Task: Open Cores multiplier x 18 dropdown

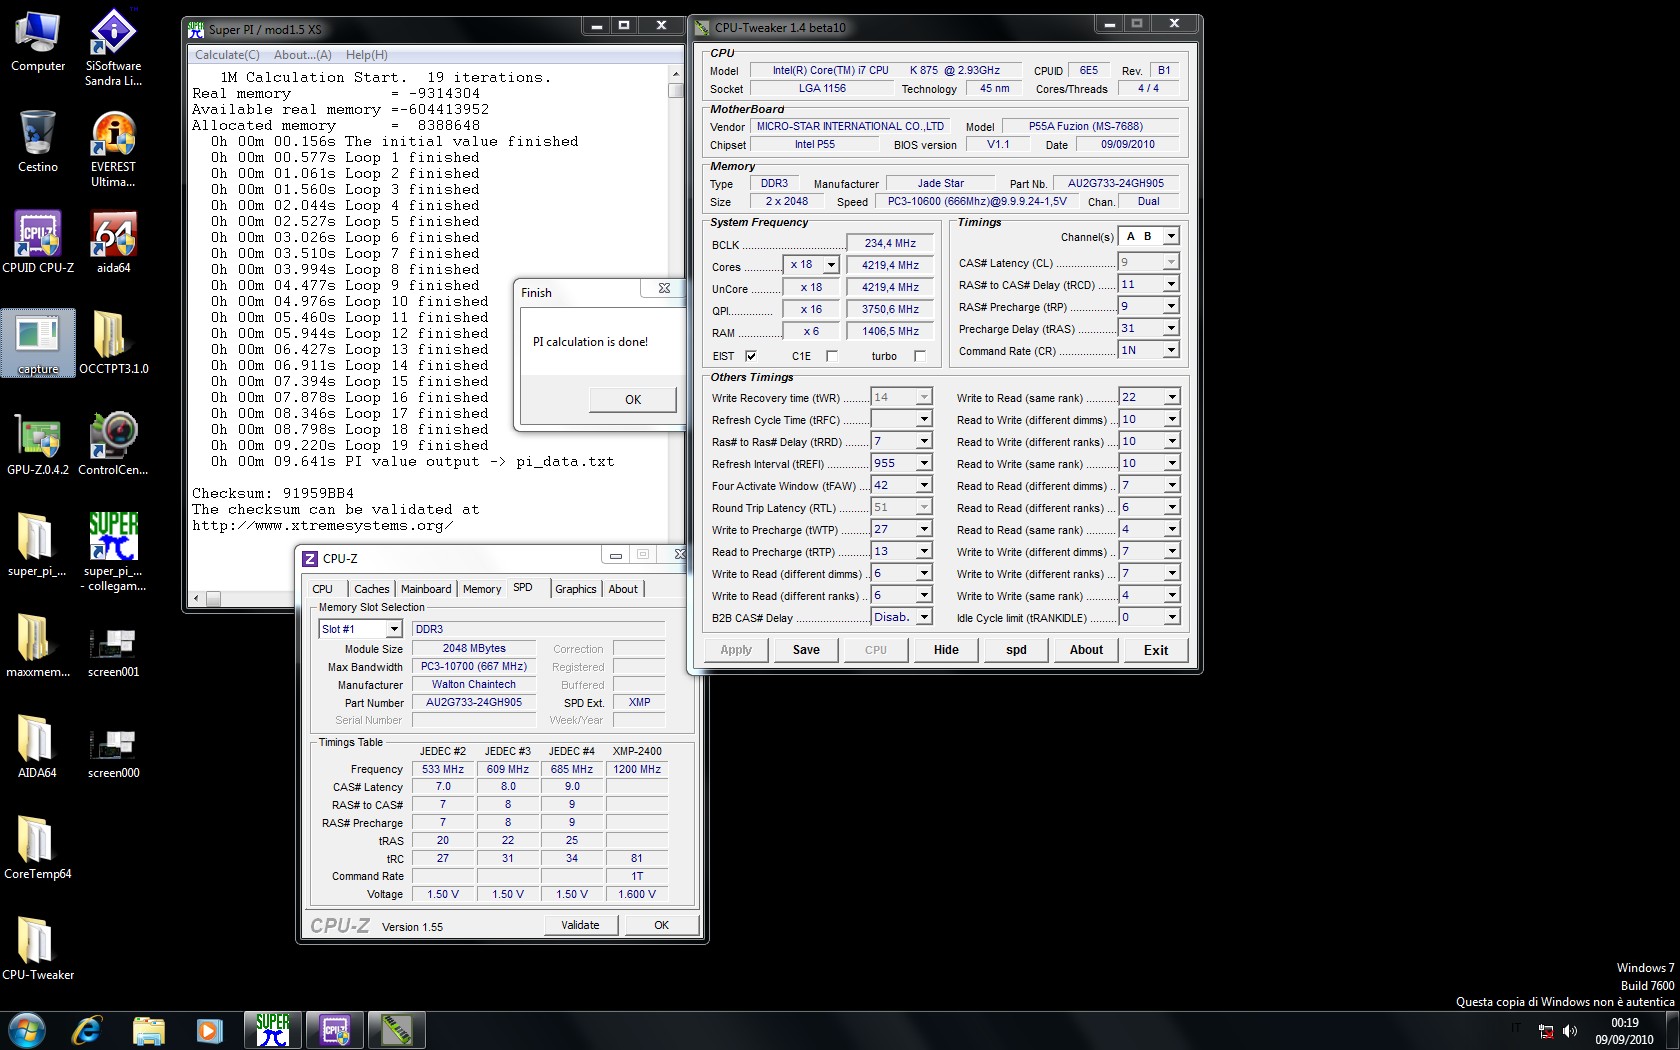Action: (830, 265)
